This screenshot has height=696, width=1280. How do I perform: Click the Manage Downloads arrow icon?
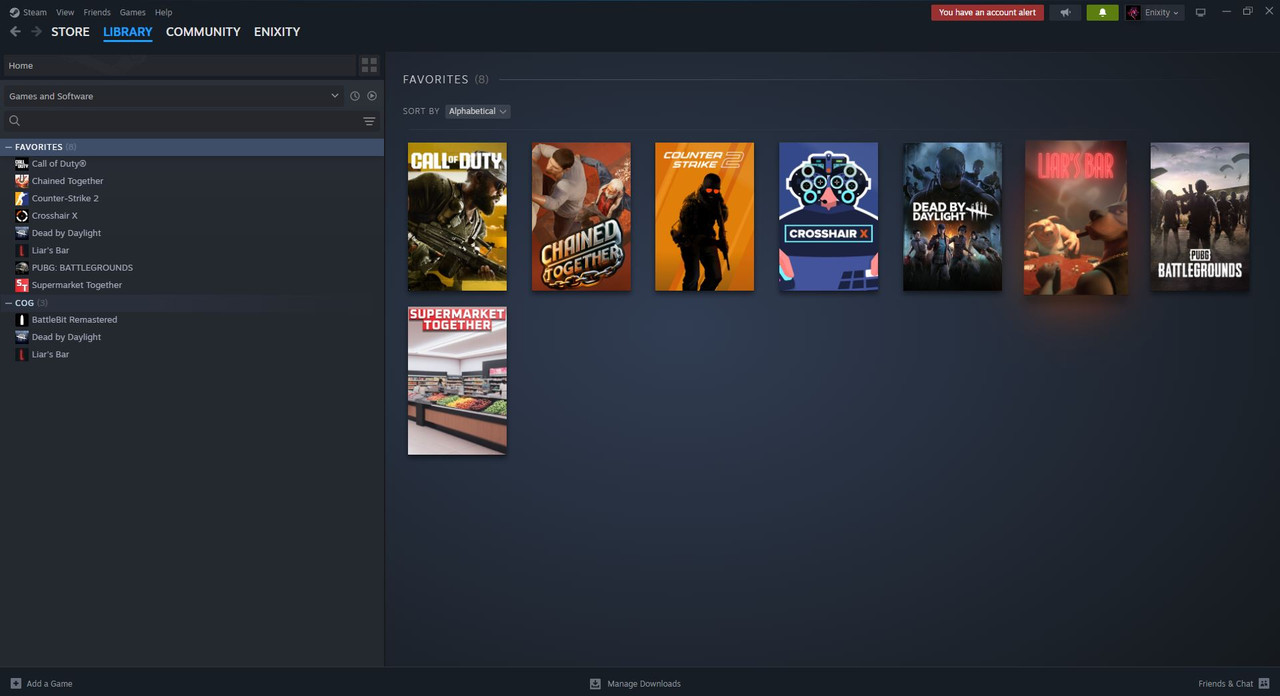[595, 684]
